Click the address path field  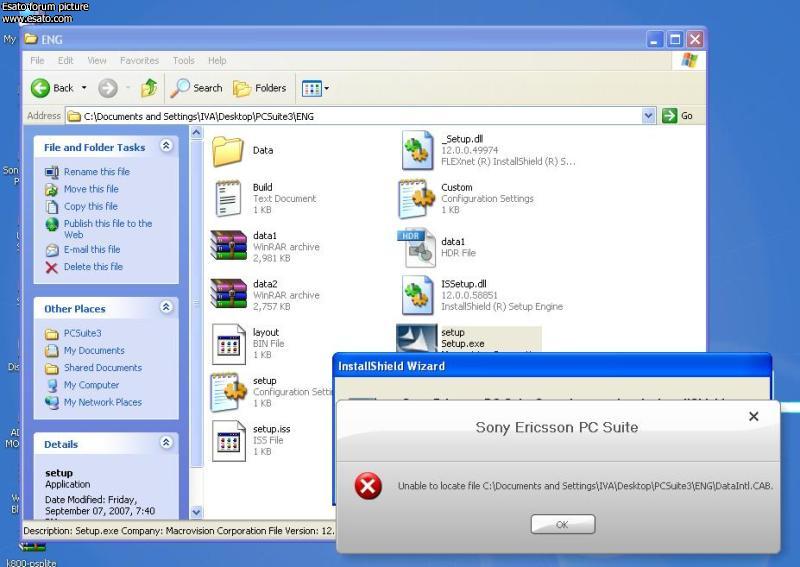point(354,116)
